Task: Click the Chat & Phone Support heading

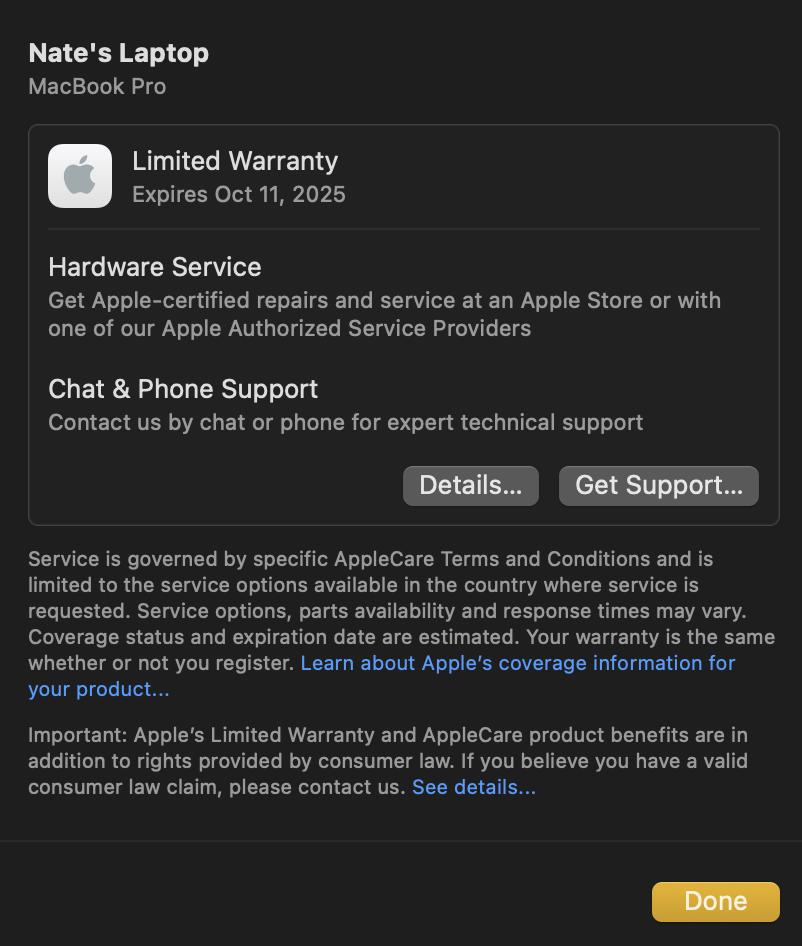Action: (x=183, y=389)
